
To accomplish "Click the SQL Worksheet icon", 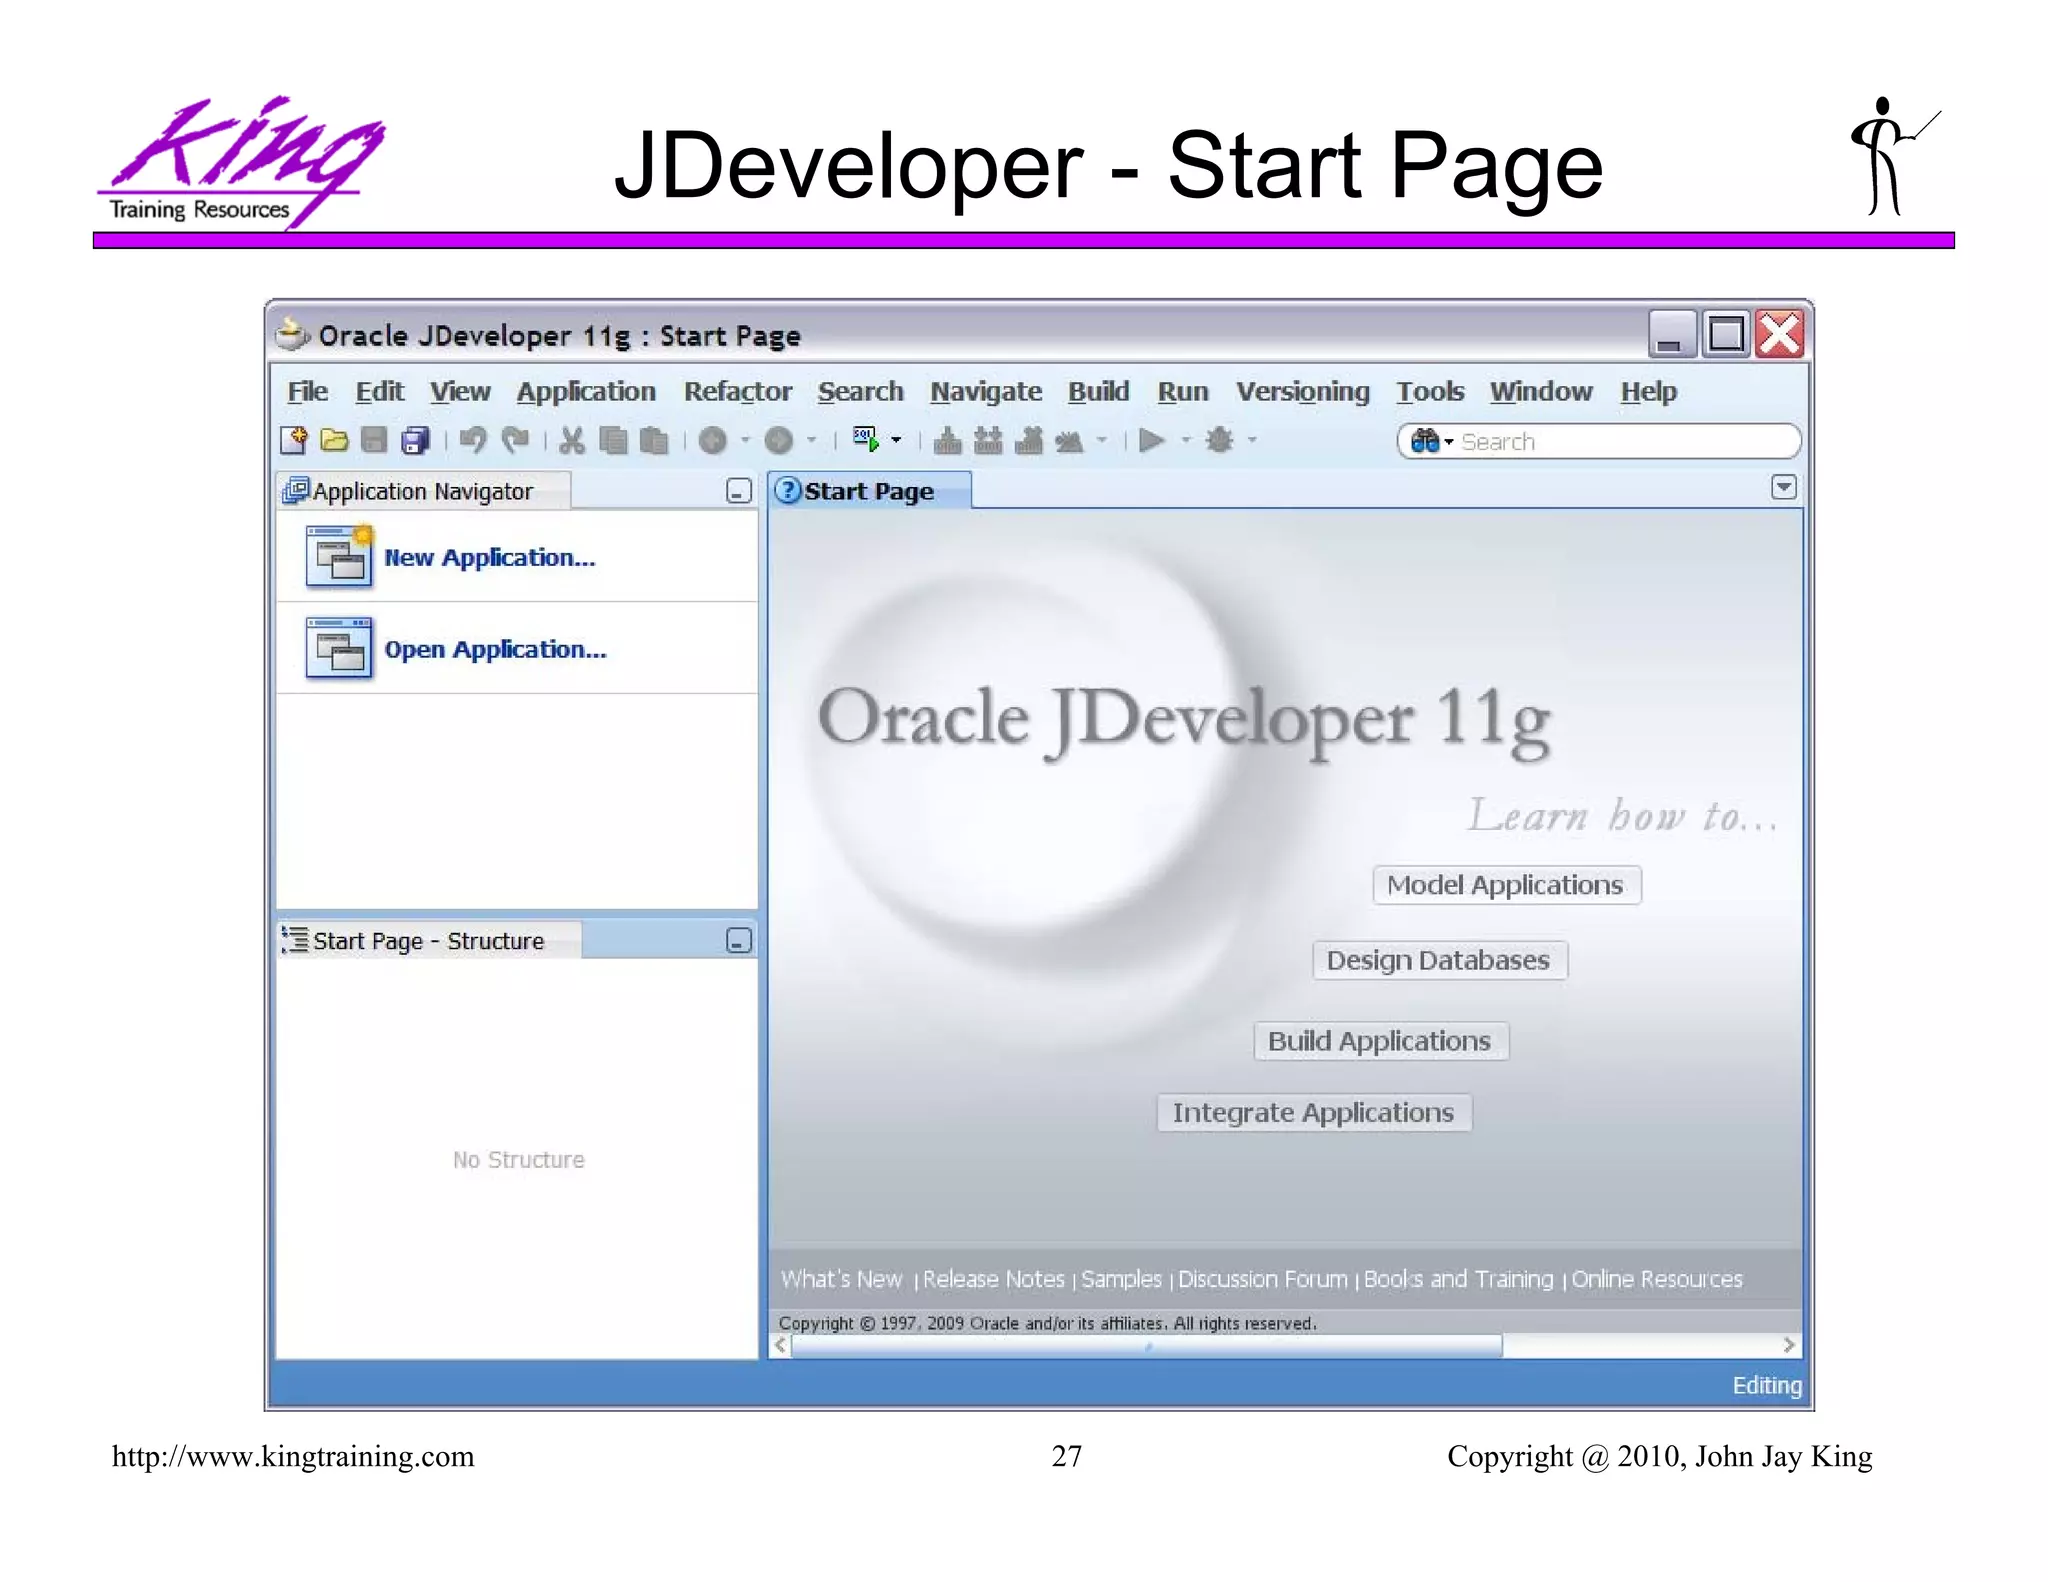I will (866, 440).
